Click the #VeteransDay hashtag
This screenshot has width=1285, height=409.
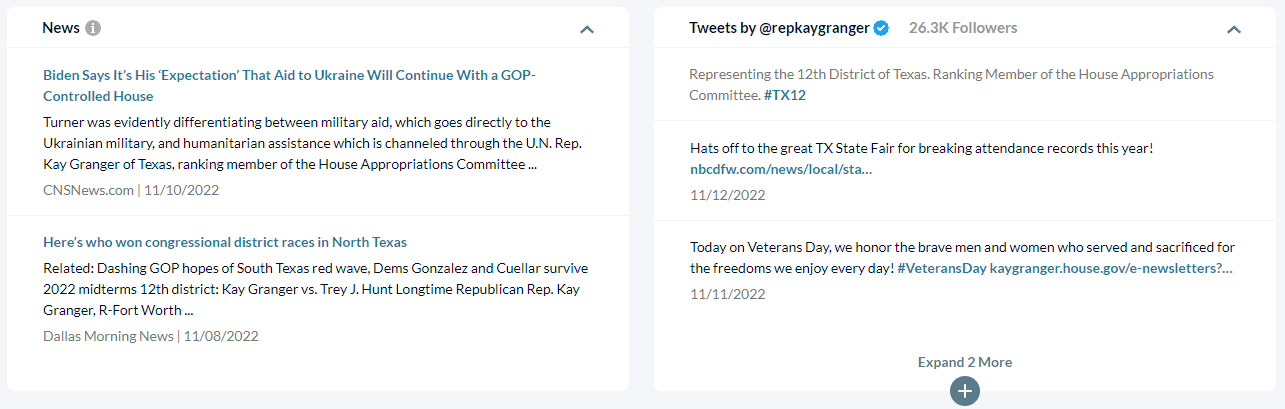(x=941, y=268)
